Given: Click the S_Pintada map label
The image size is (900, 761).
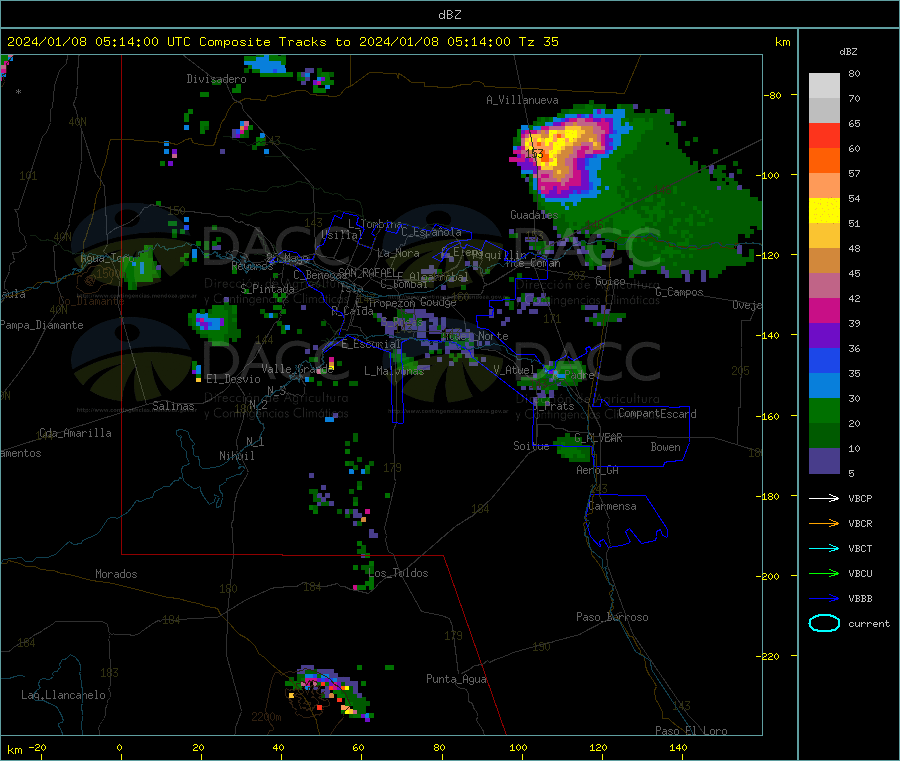Looking at the screenshot, I should pyautogui.click(x=267, y=289).
